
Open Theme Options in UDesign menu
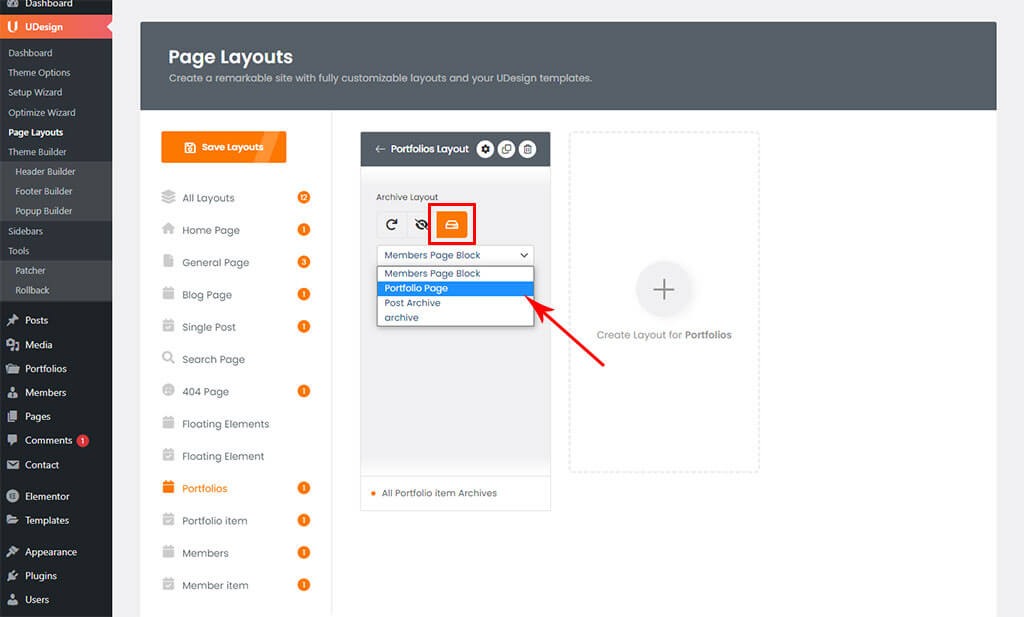pyautogui.click(x=39, y=73)
